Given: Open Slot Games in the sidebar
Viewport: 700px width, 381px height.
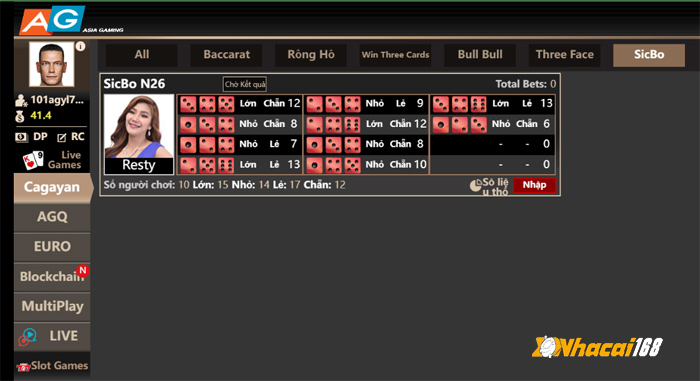Looking at the screenshot, I should [52, 366].
